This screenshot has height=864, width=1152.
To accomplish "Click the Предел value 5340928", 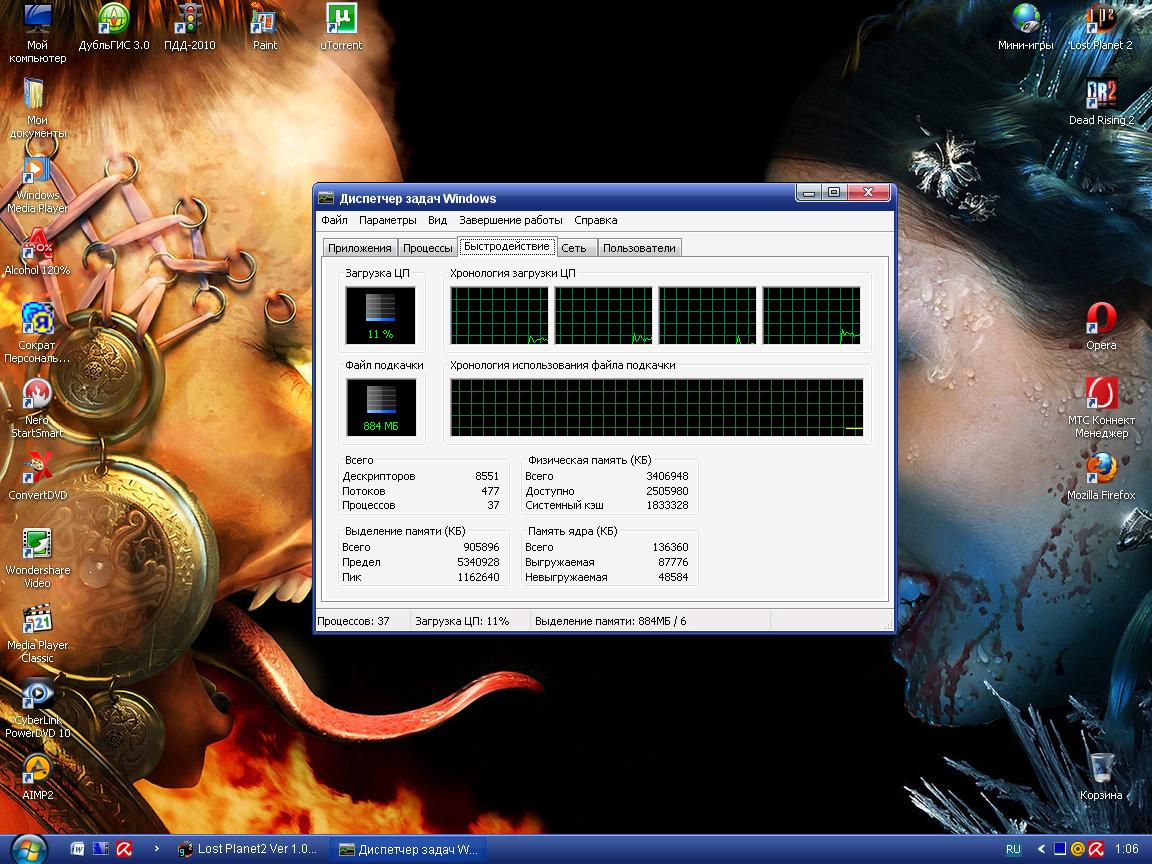I will pyautogui.click(x=478, y=562).
